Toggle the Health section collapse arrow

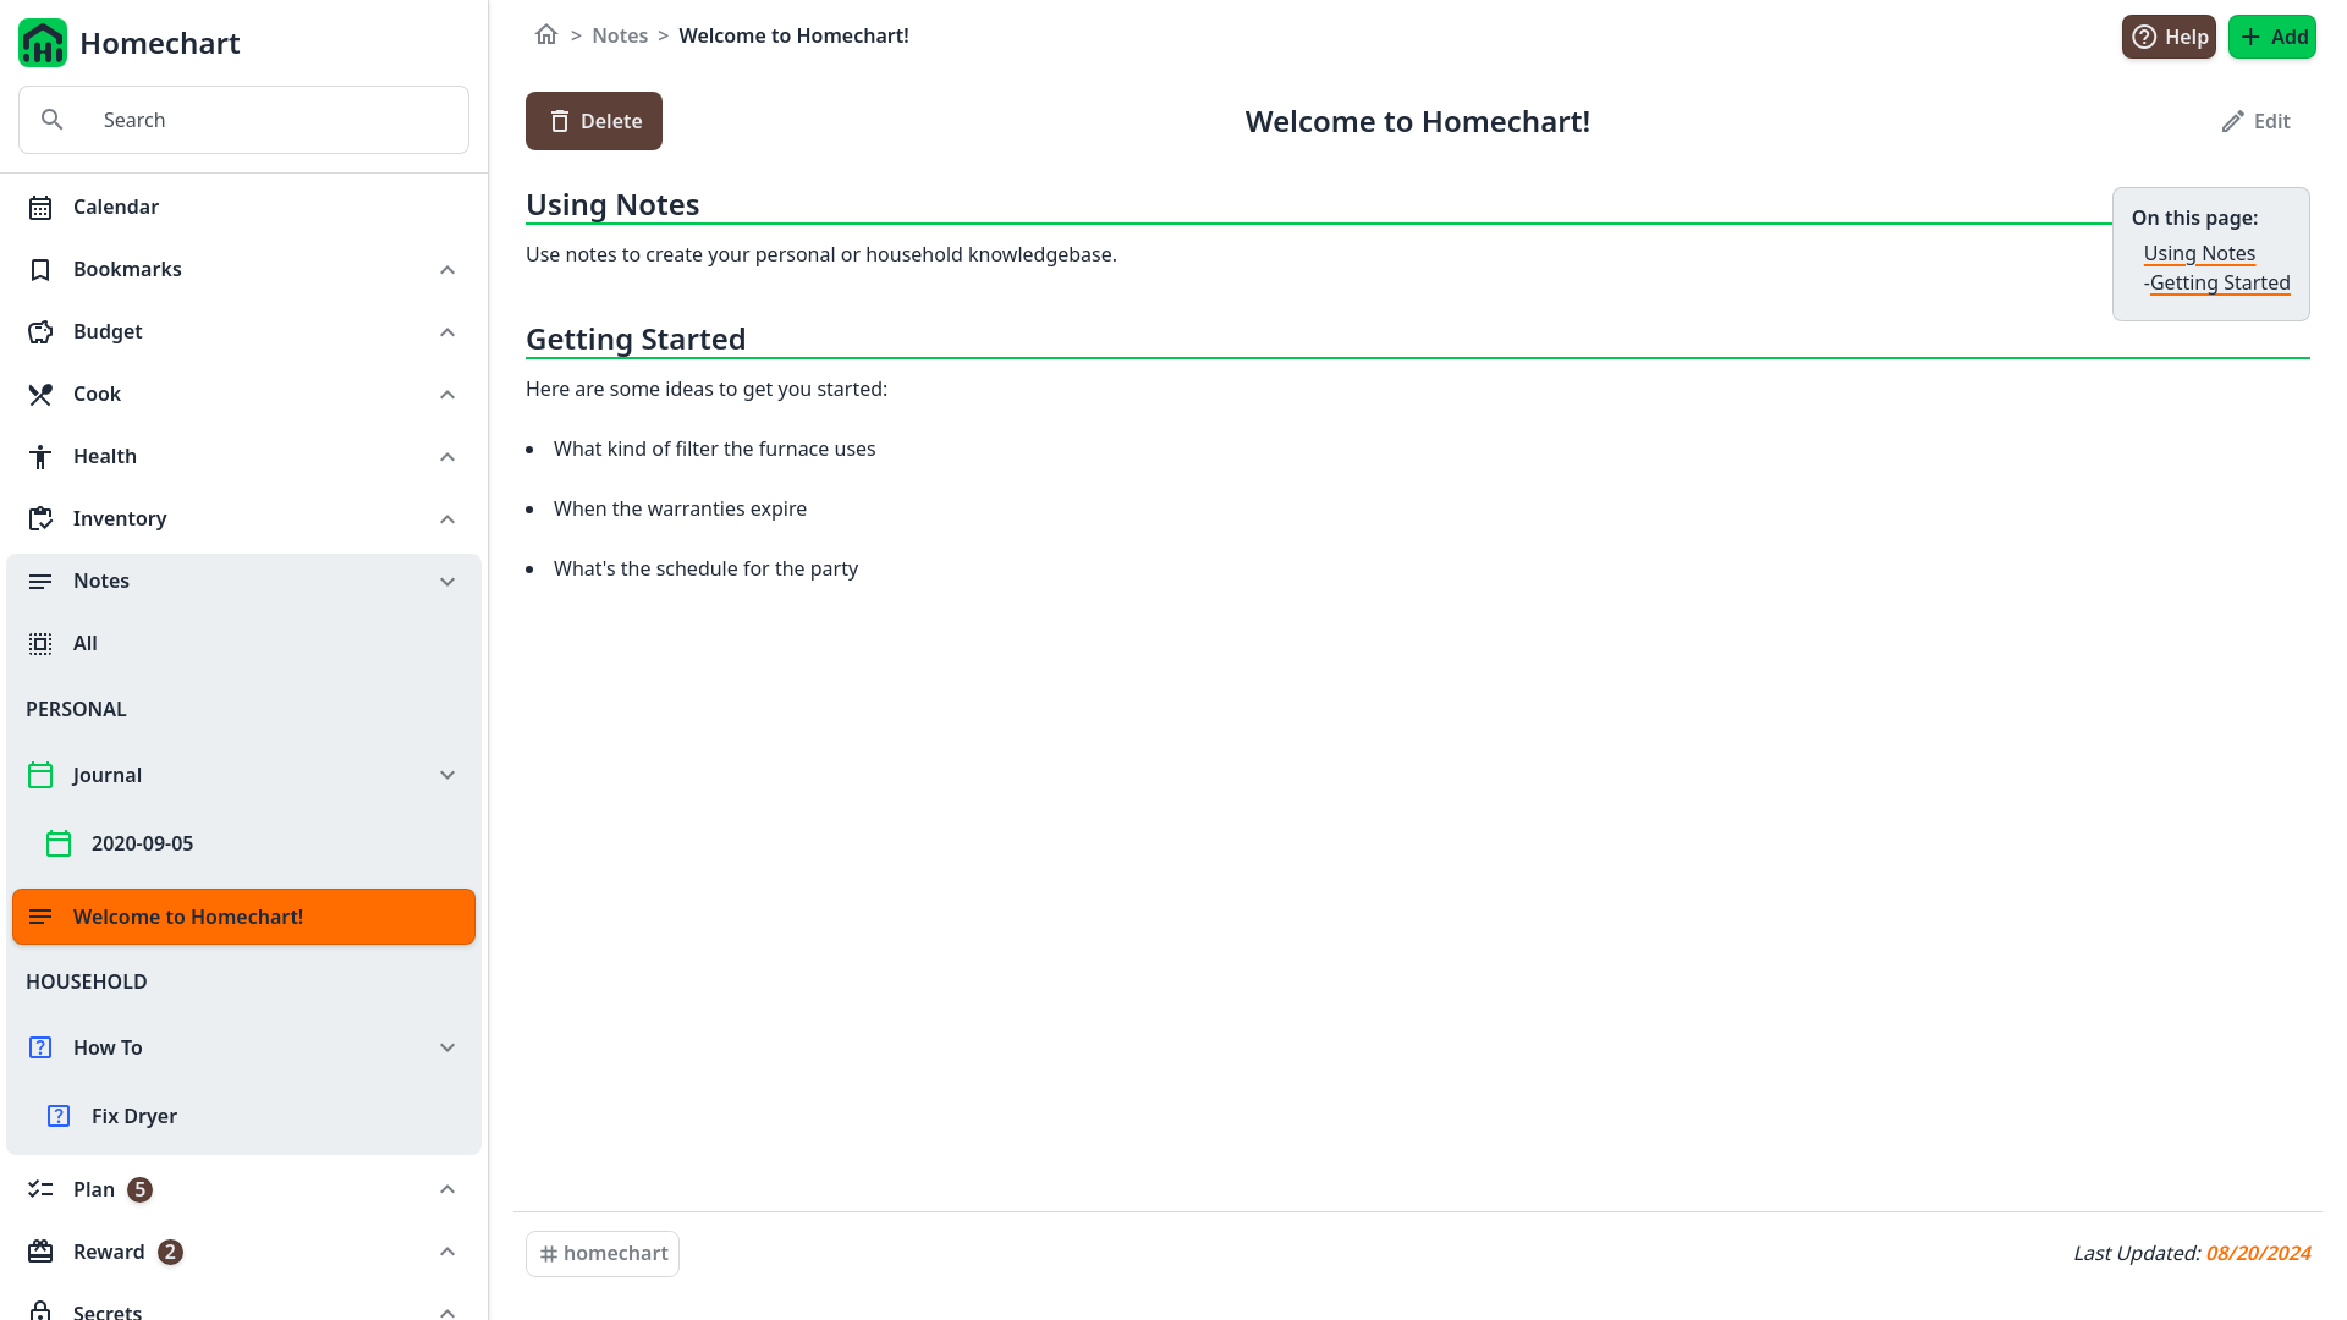447,456
